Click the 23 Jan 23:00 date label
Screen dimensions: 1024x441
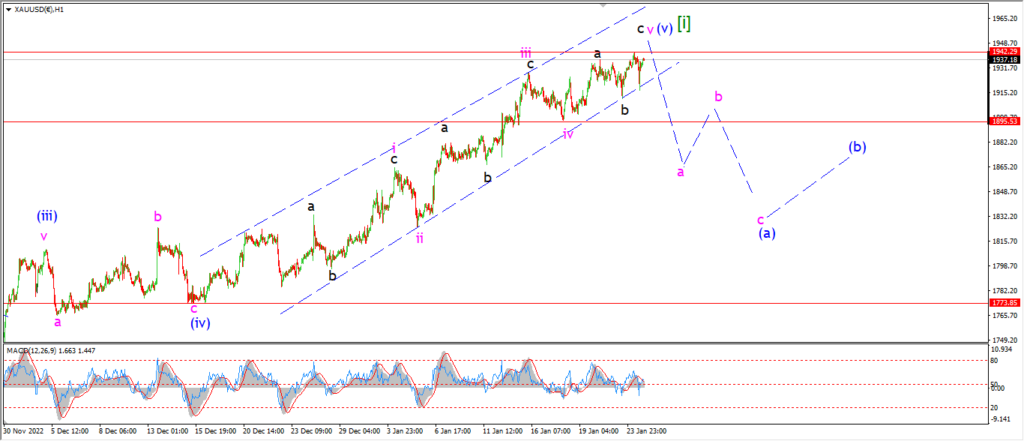pyautogui.click(x=648, y=432)
